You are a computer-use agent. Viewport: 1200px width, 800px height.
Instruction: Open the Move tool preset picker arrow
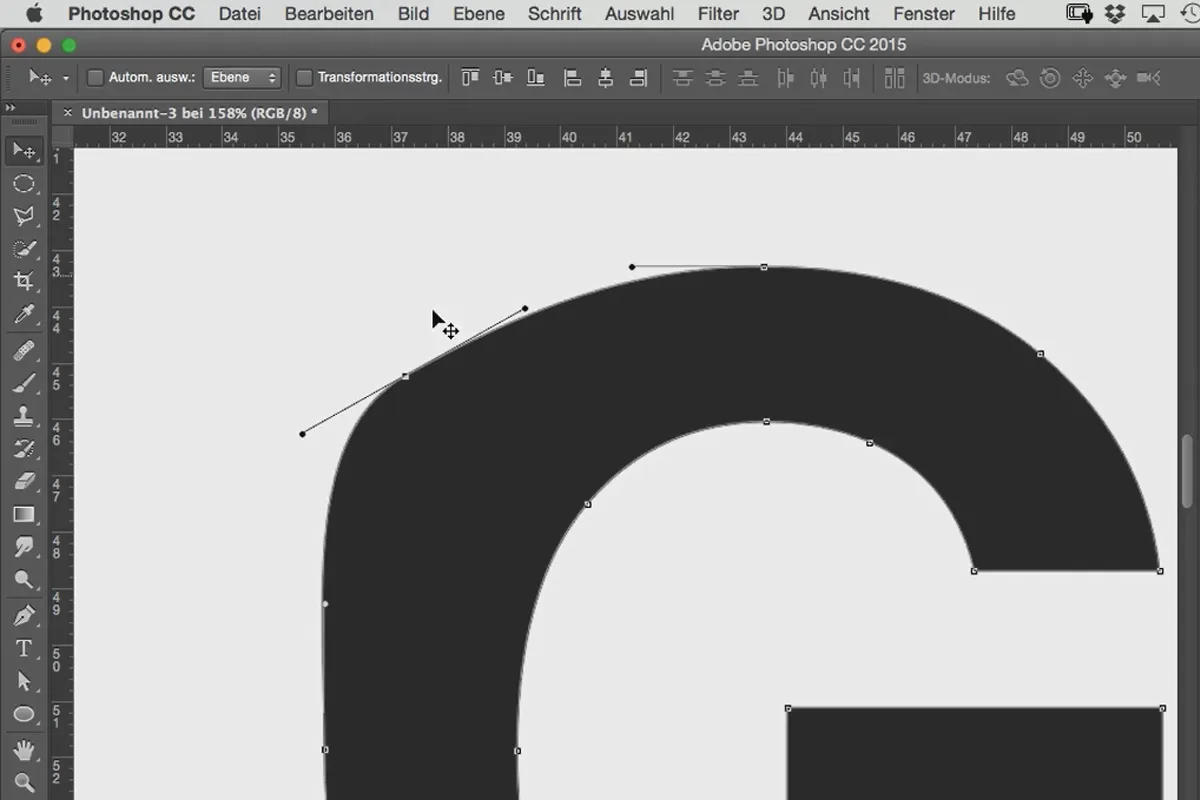(66, 78)
